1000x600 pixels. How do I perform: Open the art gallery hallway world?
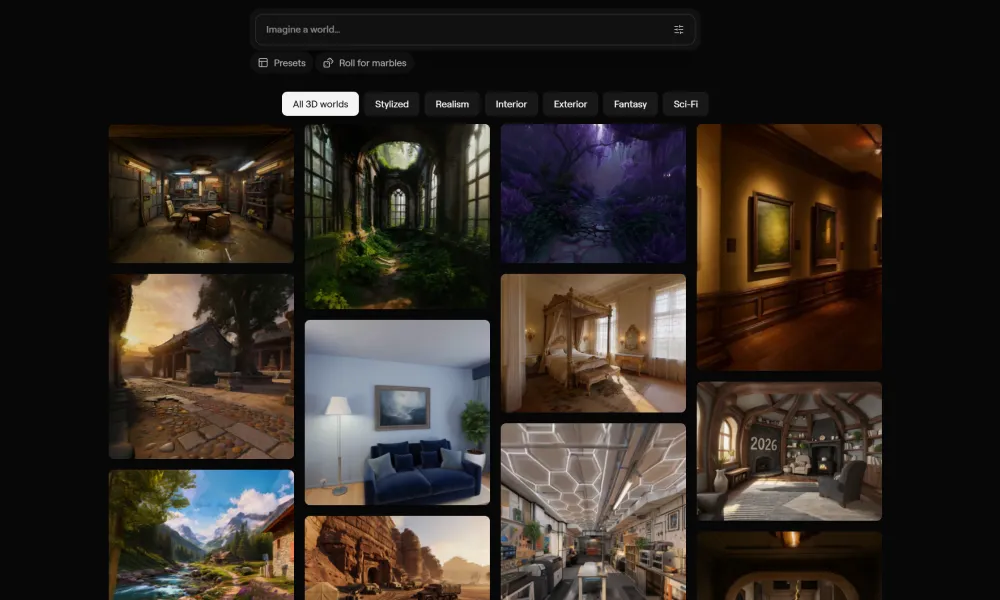point(789,247)
